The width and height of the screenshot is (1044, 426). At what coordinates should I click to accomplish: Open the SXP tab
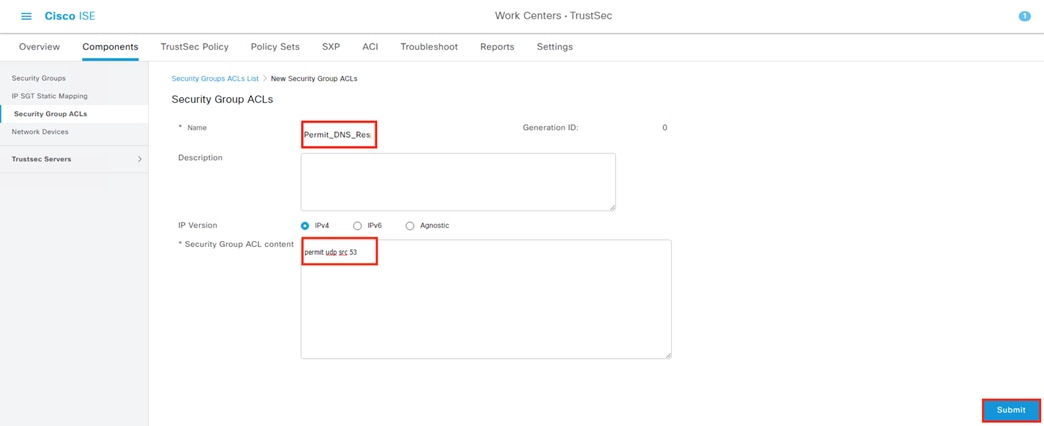(x=331, y=47)
